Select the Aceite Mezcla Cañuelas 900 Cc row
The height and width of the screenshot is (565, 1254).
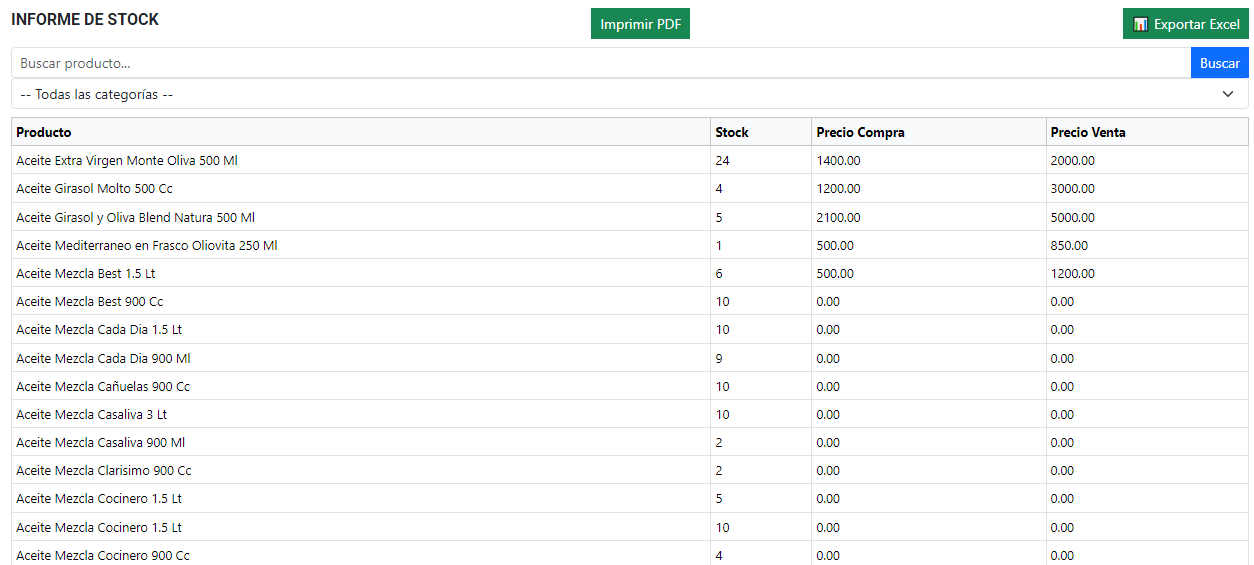coord(103,386)
